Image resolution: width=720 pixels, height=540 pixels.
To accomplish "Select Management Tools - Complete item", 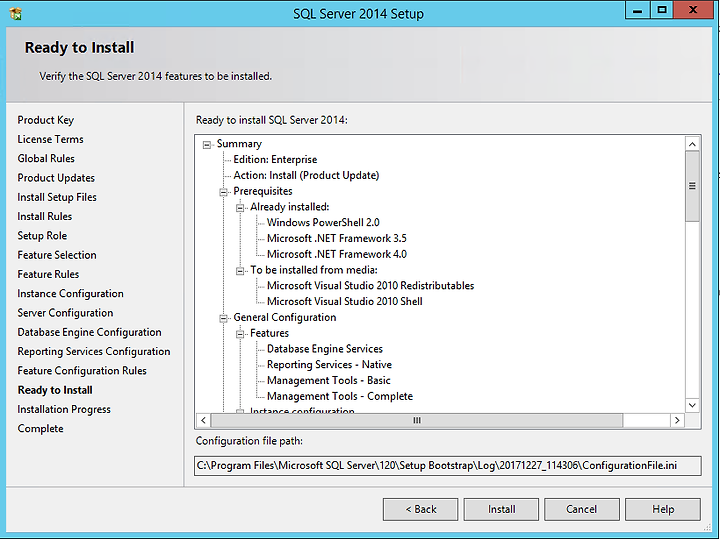I will pos(340,396).
